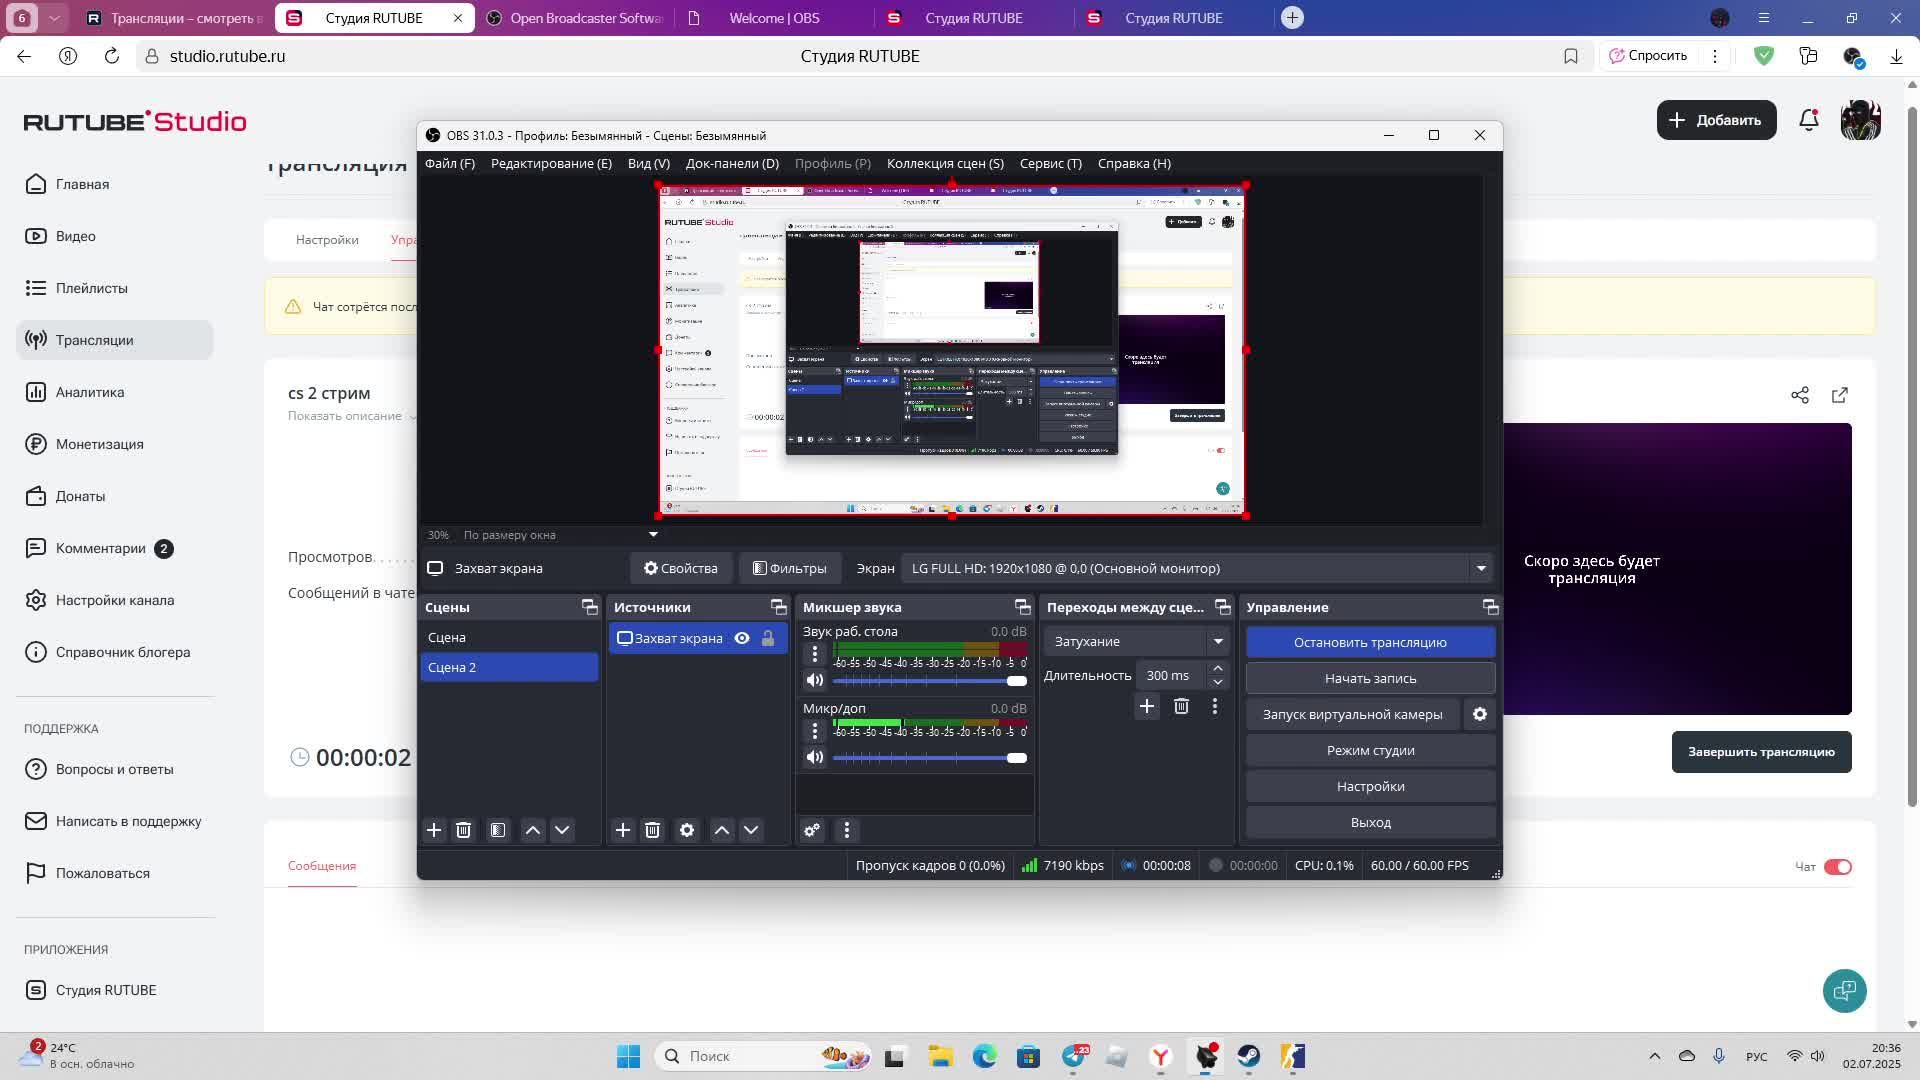This screenshot has width=1920, height=1080.
Task: Add a new source in Sources panel
Action: [x=623, y=830]
